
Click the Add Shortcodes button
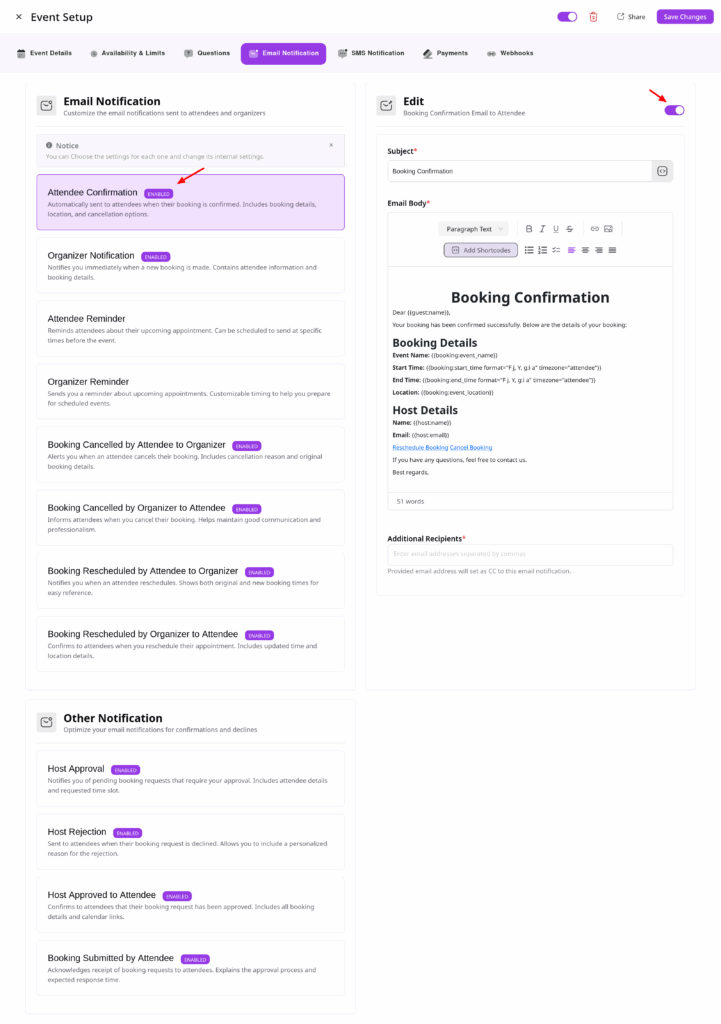click(x=481, y=250)
